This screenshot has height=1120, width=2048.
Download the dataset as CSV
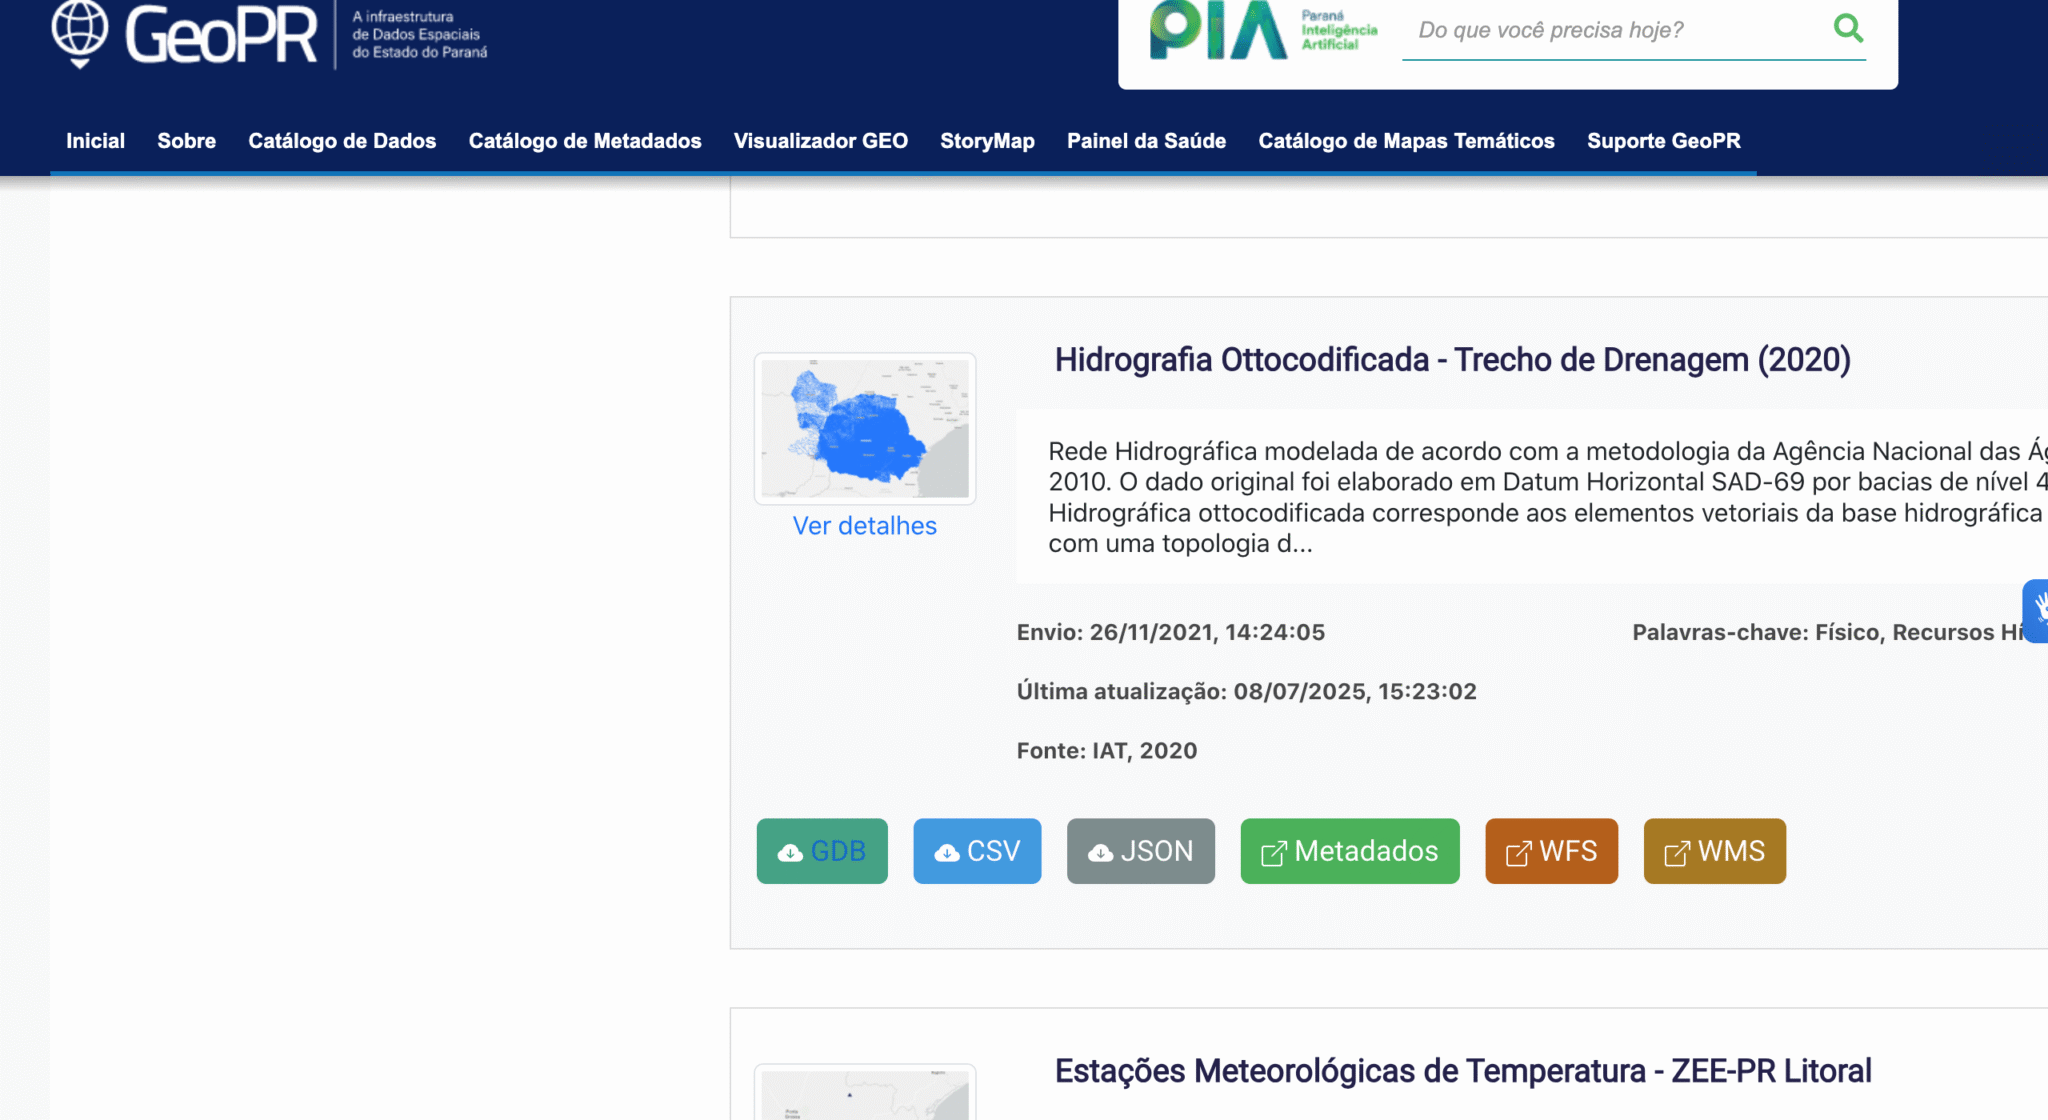click(977, 851)
